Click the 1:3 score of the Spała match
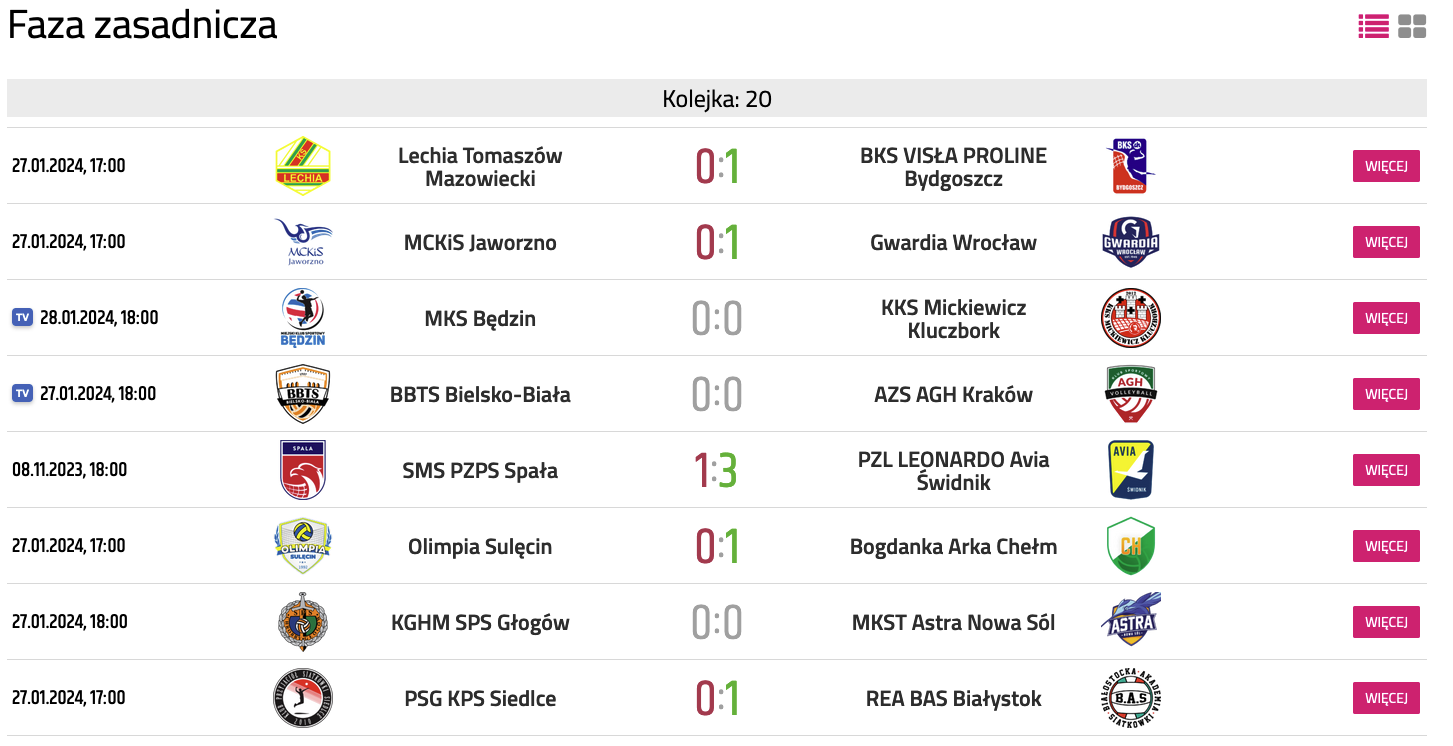 pos(716,470)
